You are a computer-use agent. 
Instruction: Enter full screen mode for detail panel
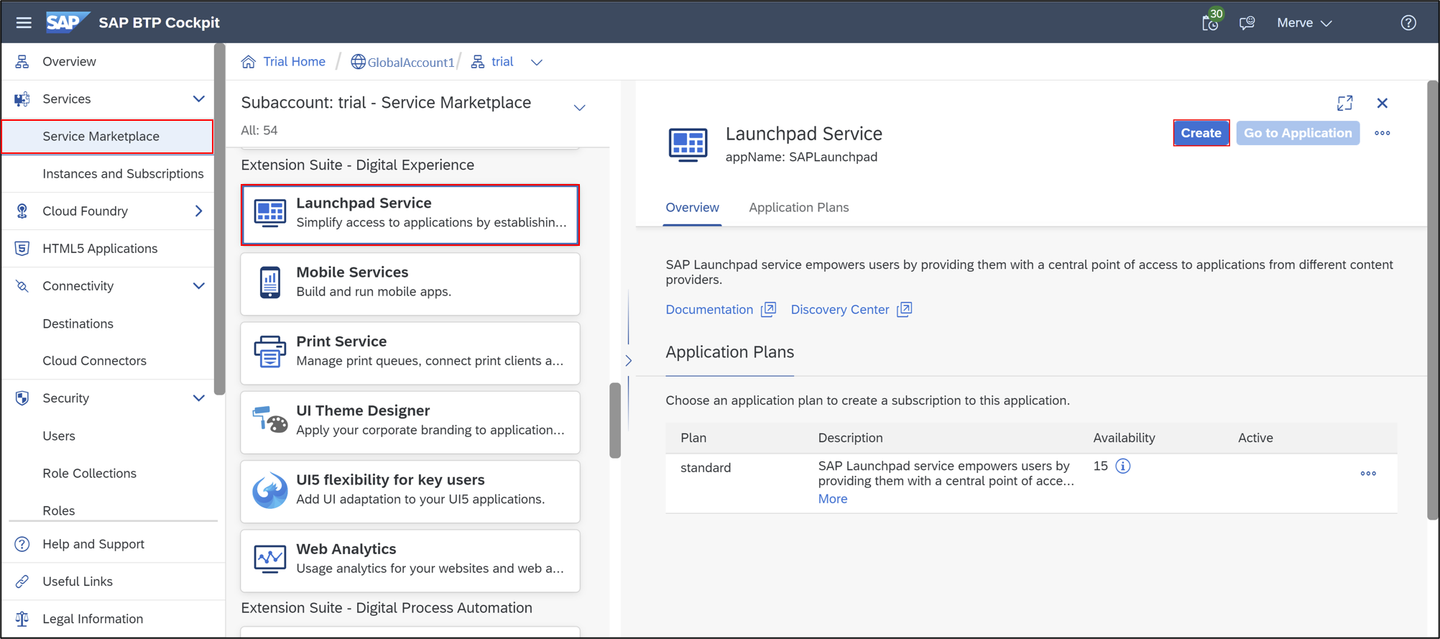click(x=1345, y=103)
